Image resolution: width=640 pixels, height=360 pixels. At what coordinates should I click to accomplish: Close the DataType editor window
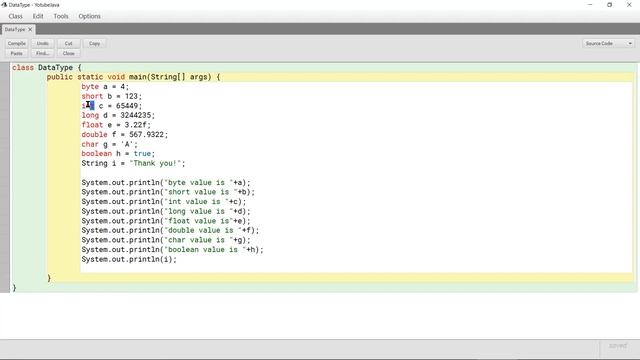629,5
